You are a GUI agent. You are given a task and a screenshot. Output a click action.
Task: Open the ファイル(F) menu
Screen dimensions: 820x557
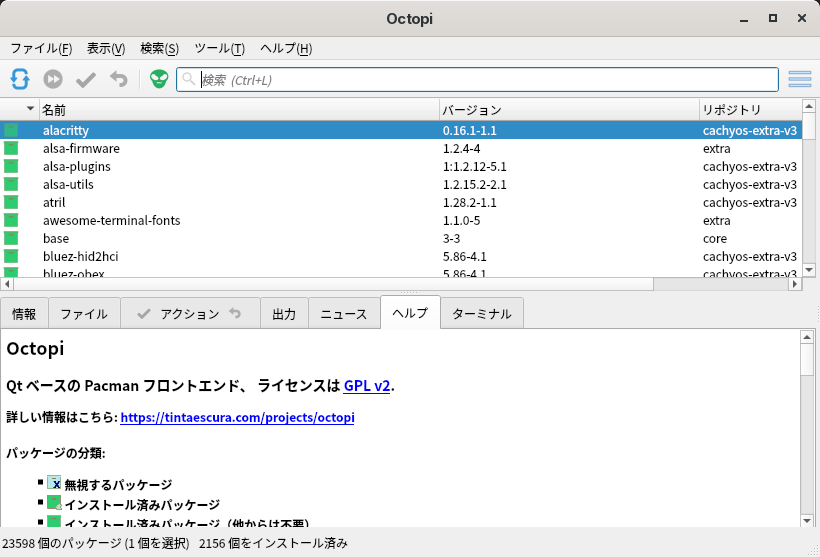tap(41, 49)
